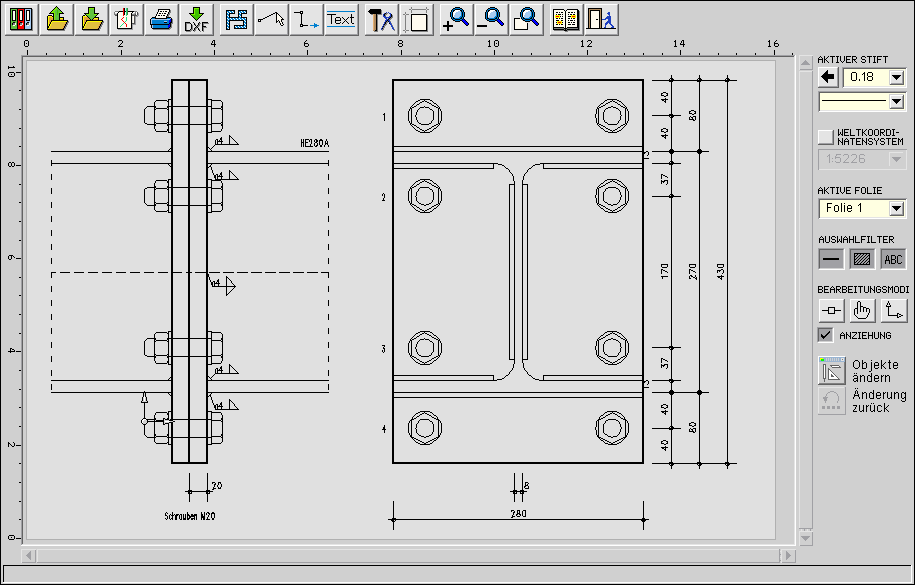Screen dimensions: 915x585
Task: Select the Text tool in toolbar
Action: [341, 19]
